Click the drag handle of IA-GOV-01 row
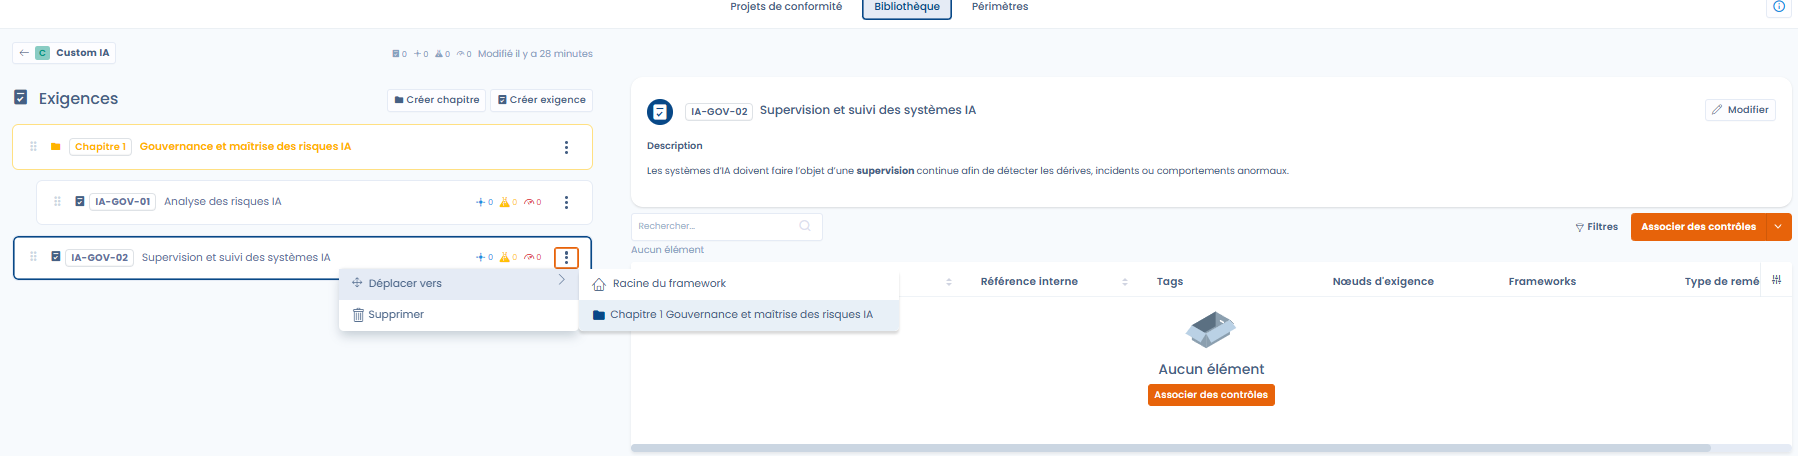 click(x=57, y=202)
